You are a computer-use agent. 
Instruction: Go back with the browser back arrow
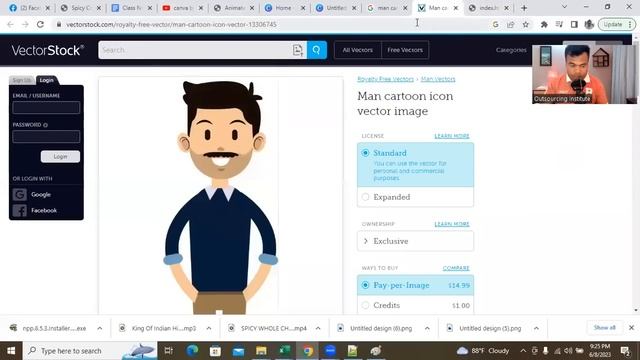(11, 24)
